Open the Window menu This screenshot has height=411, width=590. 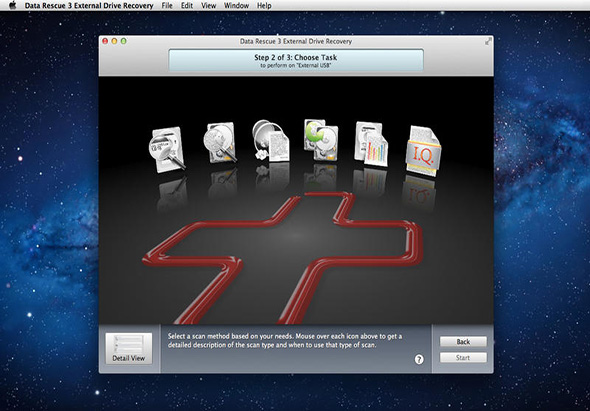point(236,5)
